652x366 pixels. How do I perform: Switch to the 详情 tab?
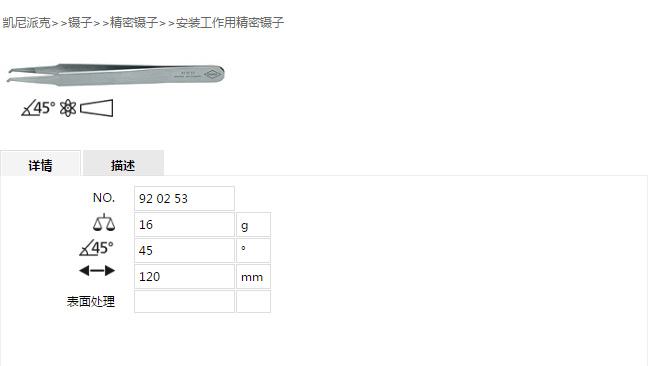click(x=40, y=163)
